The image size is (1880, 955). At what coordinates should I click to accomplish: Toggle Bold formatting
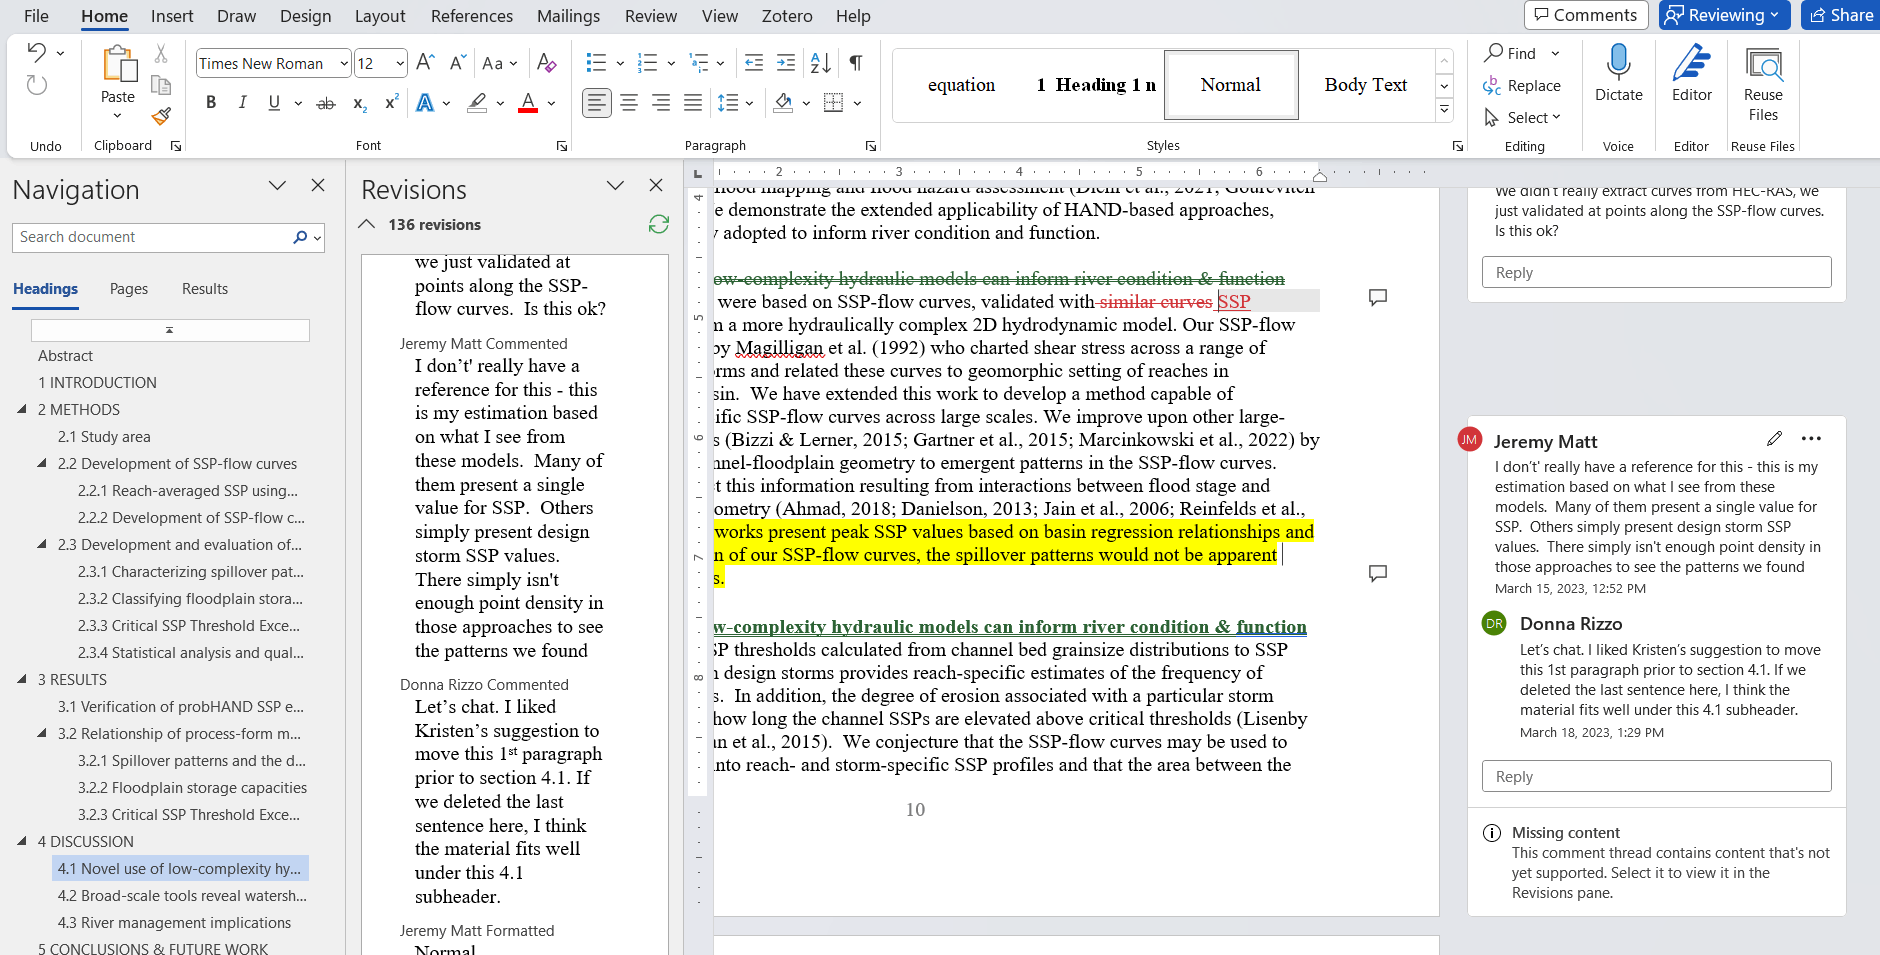tap(211, 102)
